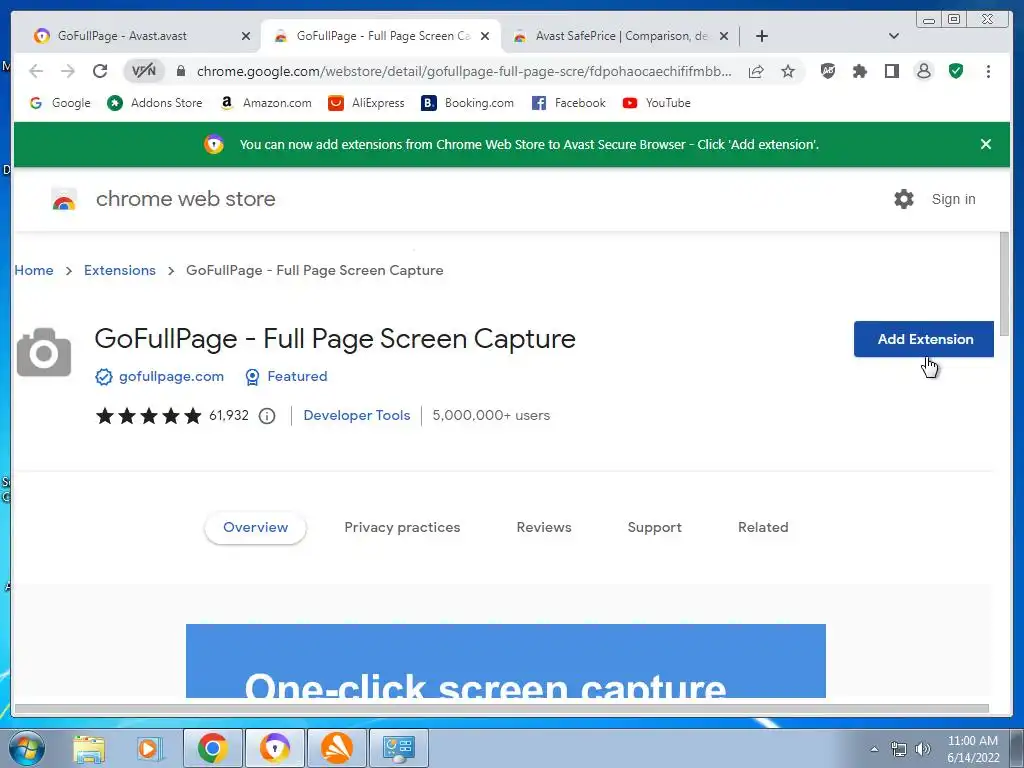Select the GoFullPage Full Page Screen Capture tab

(381, 36)
